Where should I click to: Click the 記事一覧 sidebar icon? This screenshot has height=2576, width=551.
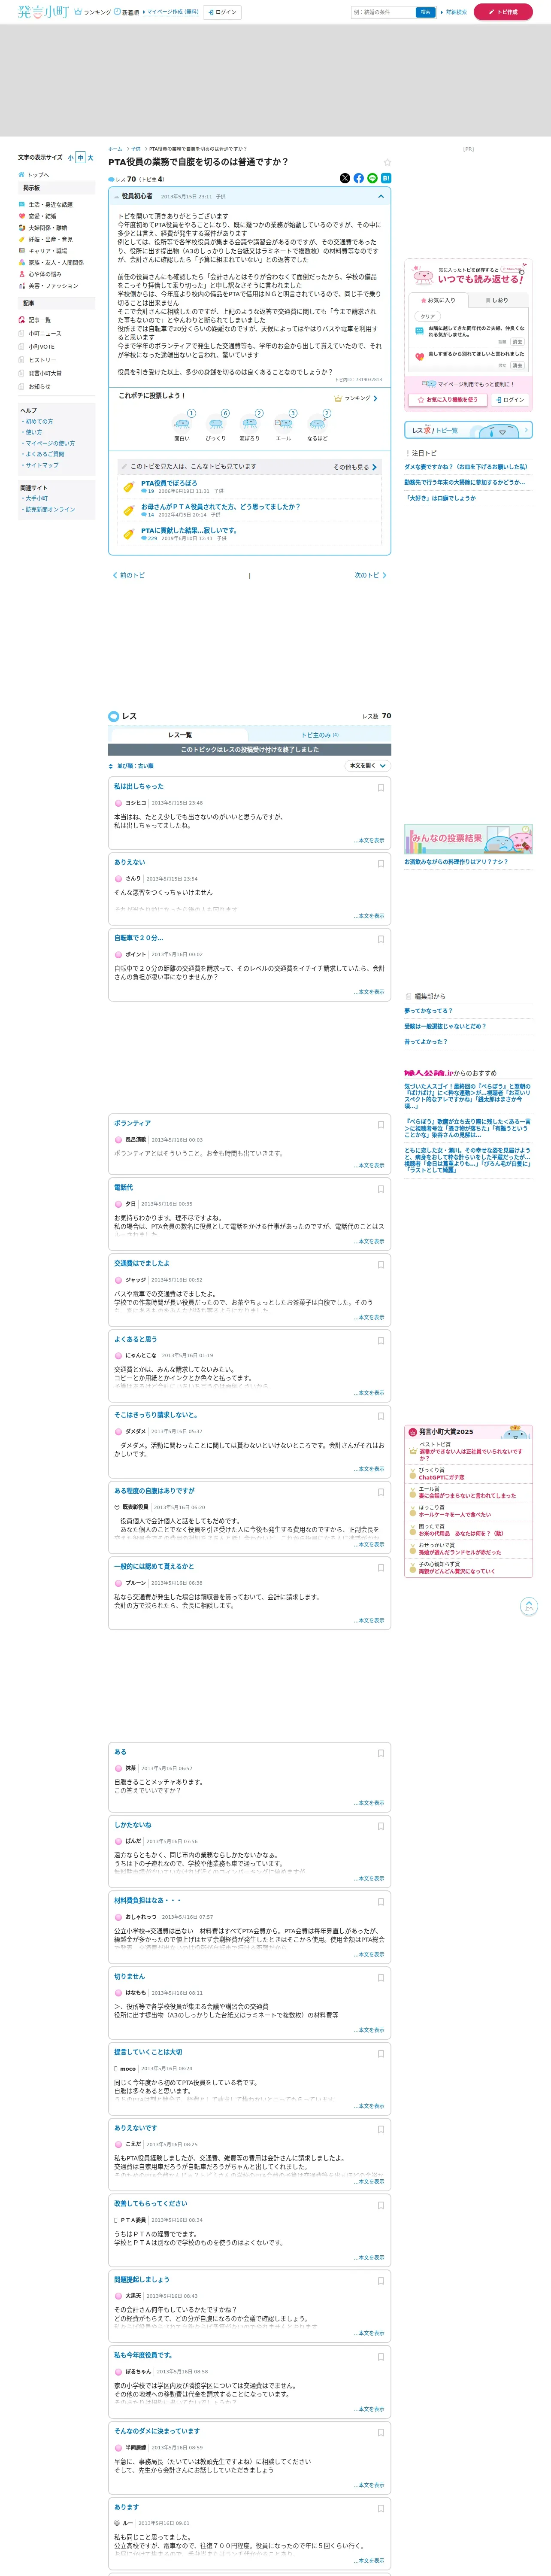pos(22,320)
